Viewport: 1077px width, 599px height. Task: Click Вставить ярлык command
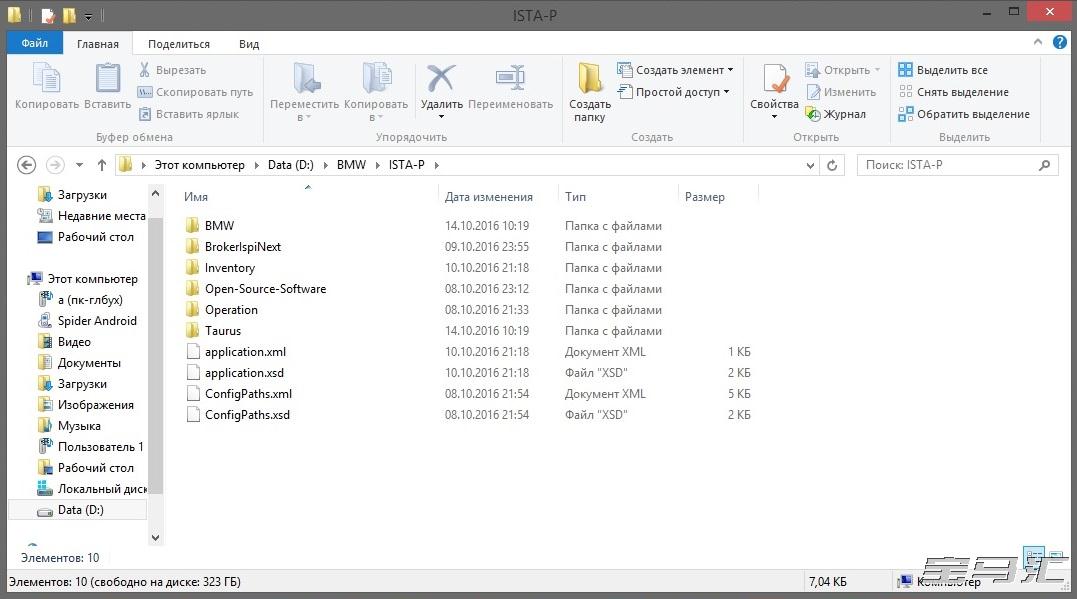[189, 114]
